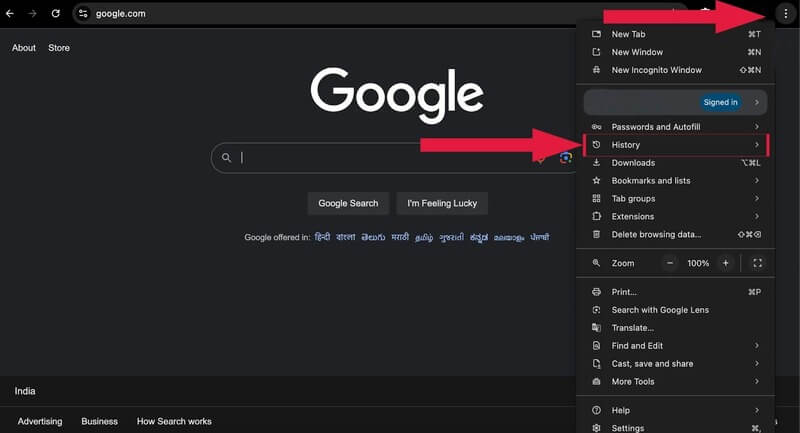800x433 pixels.
Task: Choose New Window from the menu
Action: (x=676, y=52)
